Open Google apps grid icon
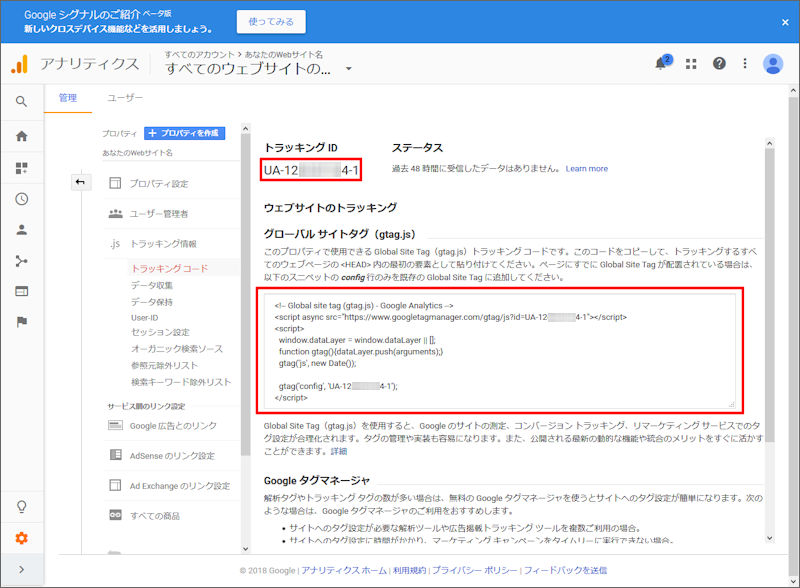The height and width of the screenshot is (588, 800). pos(691,64)
